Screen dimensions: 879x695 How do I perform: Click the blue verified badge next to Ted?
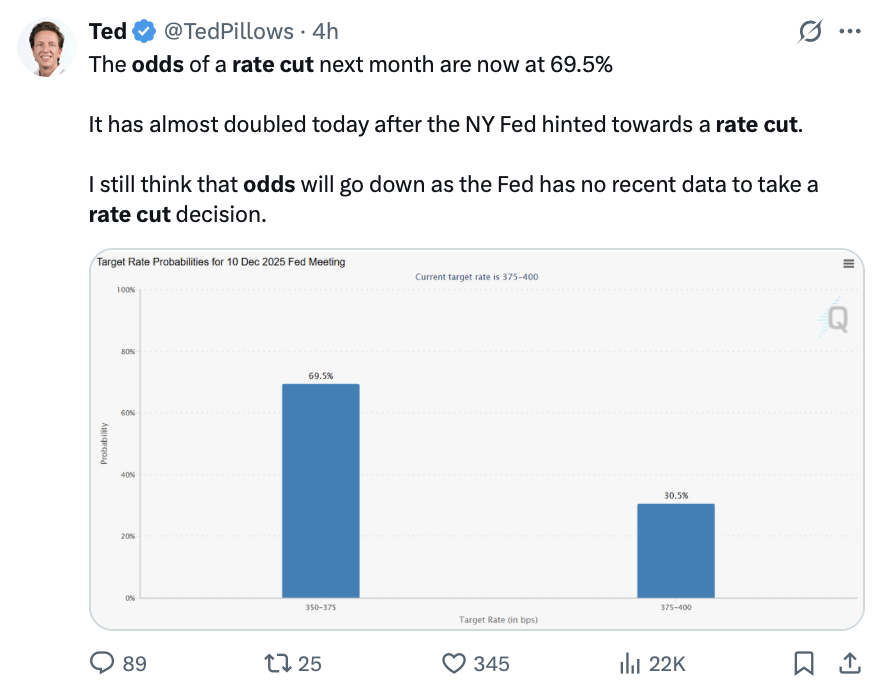point(143,30)
